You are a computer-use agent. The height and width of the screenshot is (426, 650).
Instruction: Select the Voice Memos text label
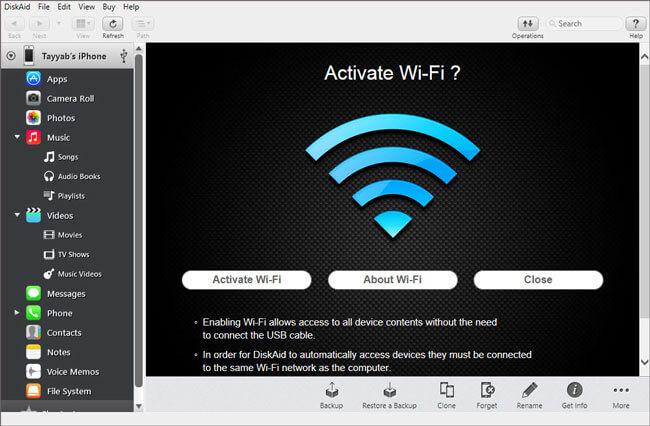pyautogui.click(x=73, y=372)
